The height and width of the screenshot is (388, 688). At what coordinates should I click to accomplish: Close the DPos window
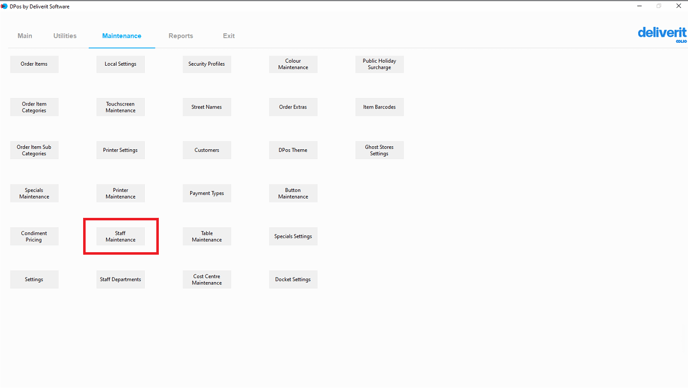pos(678,6)
